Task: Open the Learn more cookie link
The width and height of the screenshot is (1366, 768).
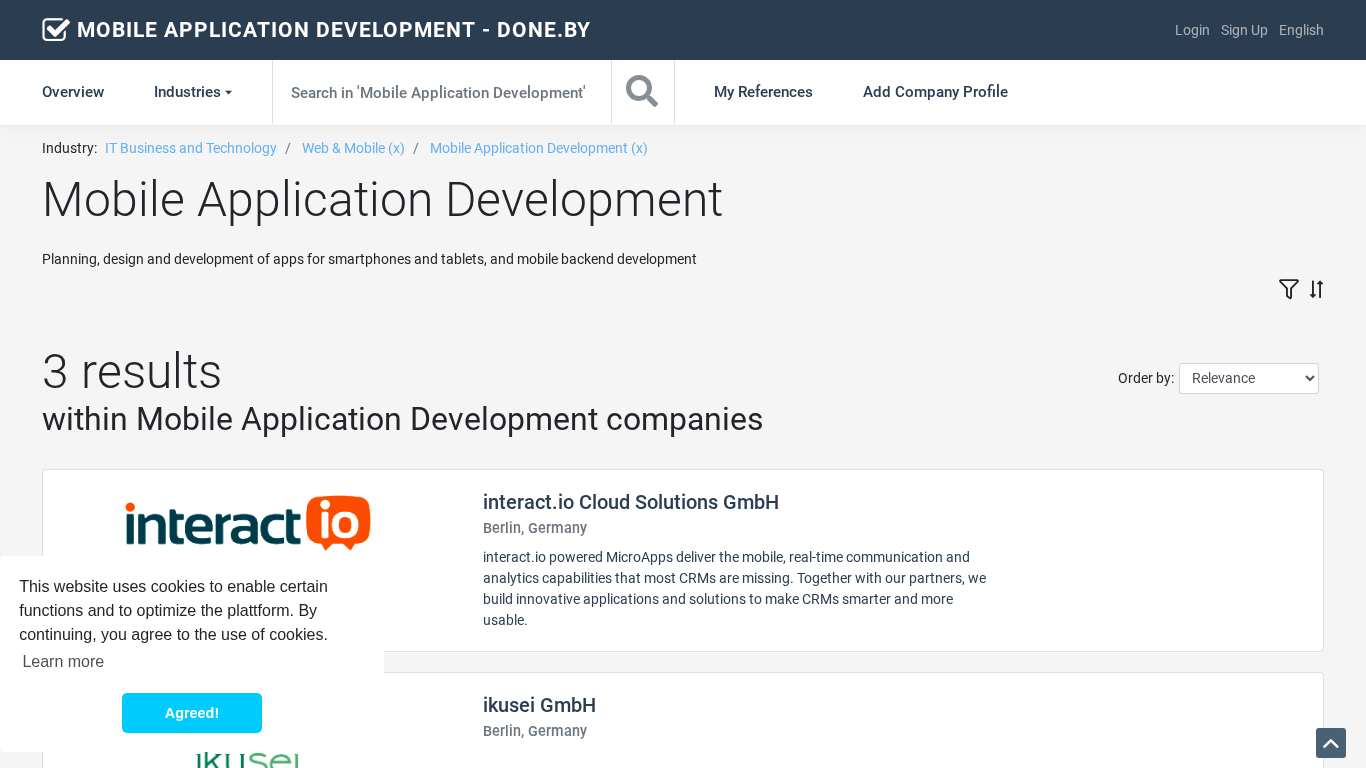Action: (x=63, y=661)
